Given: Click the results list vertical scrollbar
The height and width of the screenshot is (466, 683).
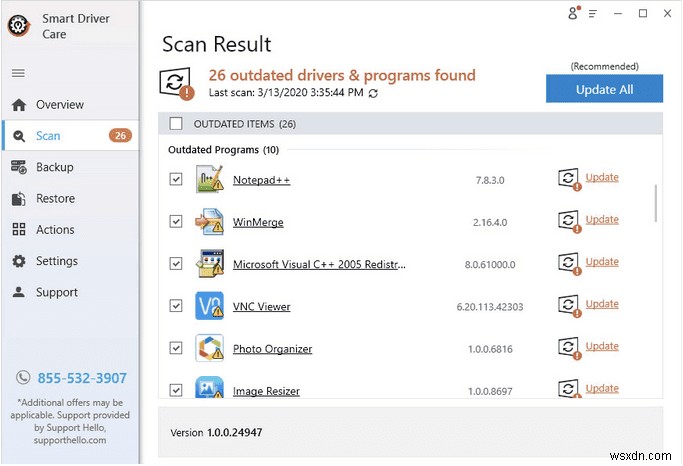Looking at the screenshot, I should pyautogui.click(x=656, y=203).
